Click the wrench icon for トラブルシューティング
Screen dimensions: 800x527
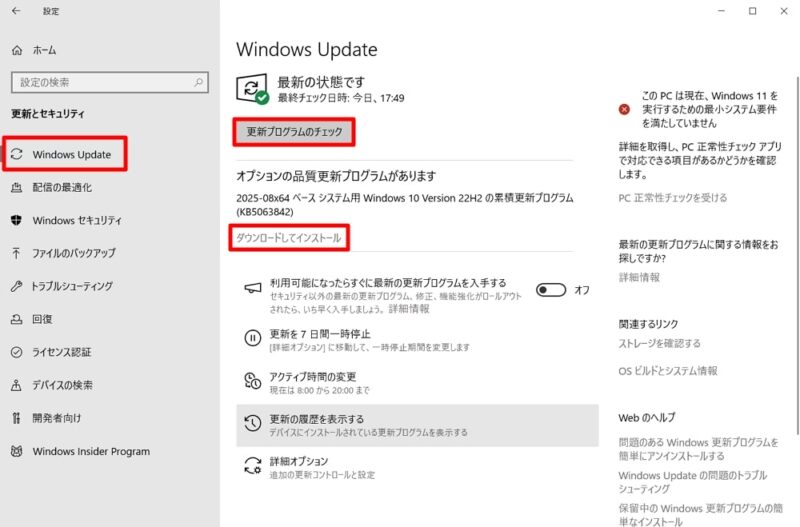tap(17, 286)
